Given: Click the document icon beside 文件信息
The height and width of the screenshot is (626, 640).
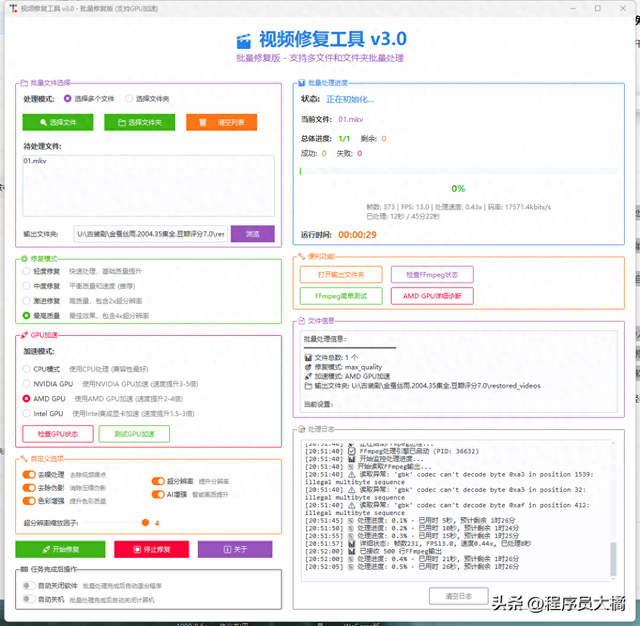Looking at the screenshot, I should tap(302, 321).
